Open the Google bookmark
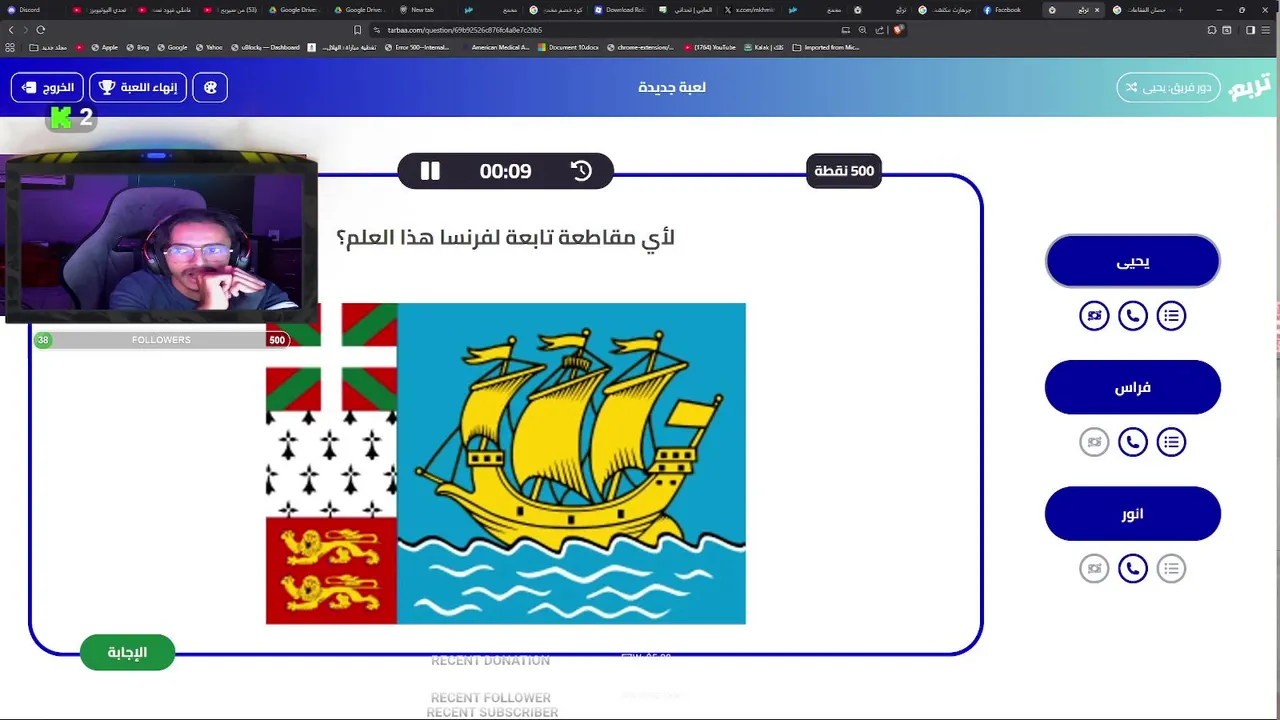Screen dimensions: 1280x720 tap(172, 47)
